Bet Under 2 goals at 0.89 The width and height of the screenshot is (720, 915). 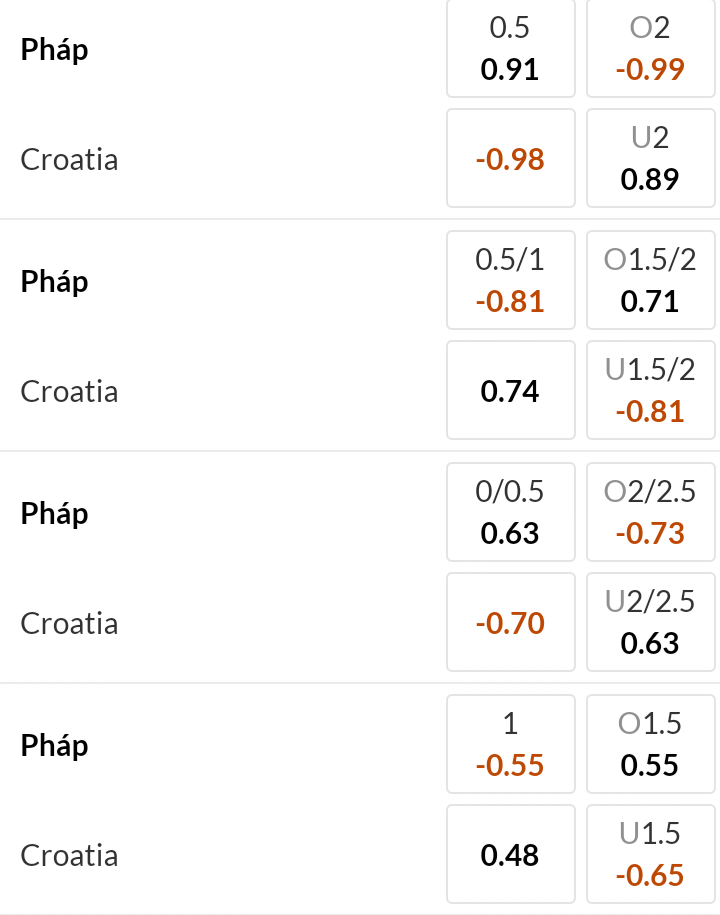tap(650, 159)
